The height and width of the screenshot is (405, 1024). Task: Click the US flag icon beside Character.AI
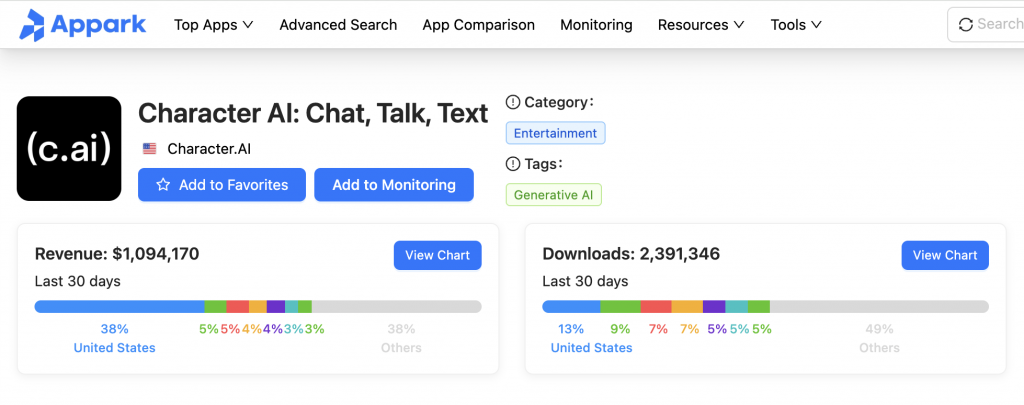click(x=150, y=149)
